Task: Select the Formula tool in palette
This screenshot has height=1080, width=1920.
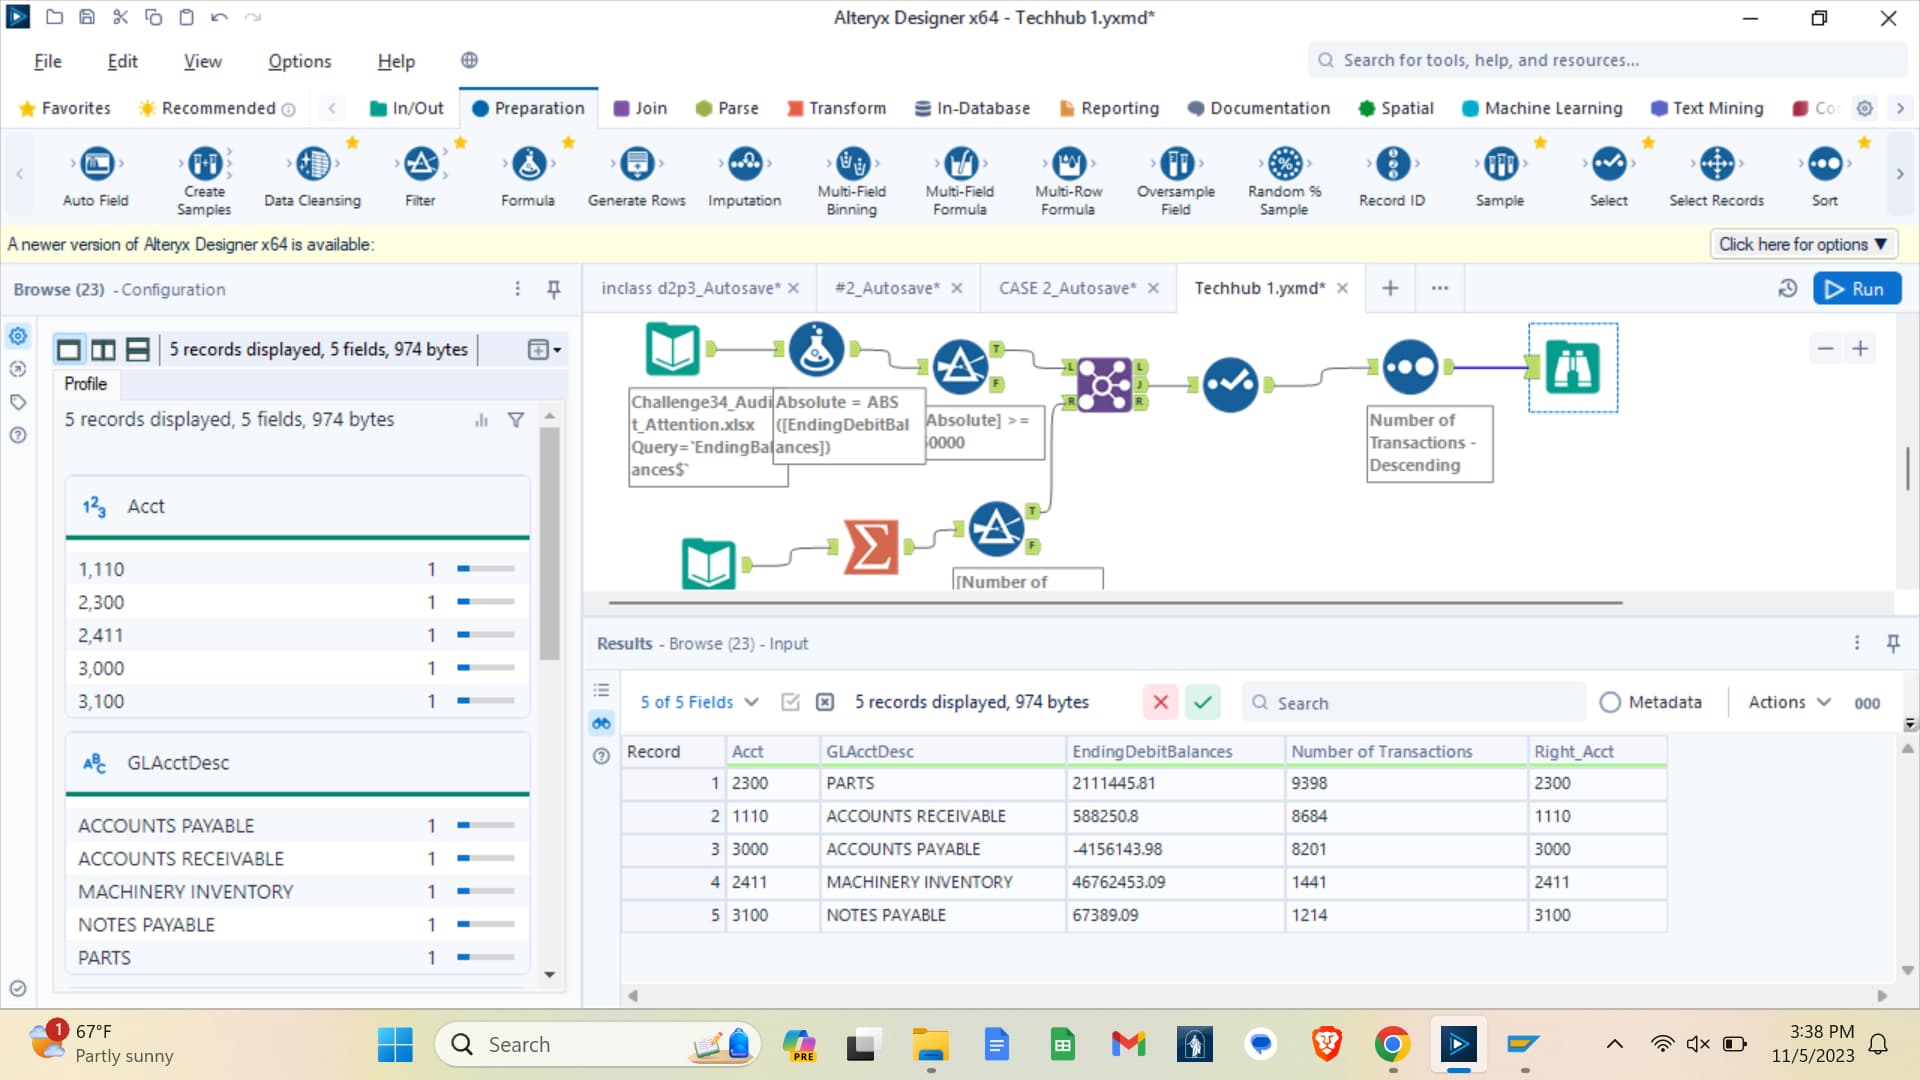Action: click(528, 176)
